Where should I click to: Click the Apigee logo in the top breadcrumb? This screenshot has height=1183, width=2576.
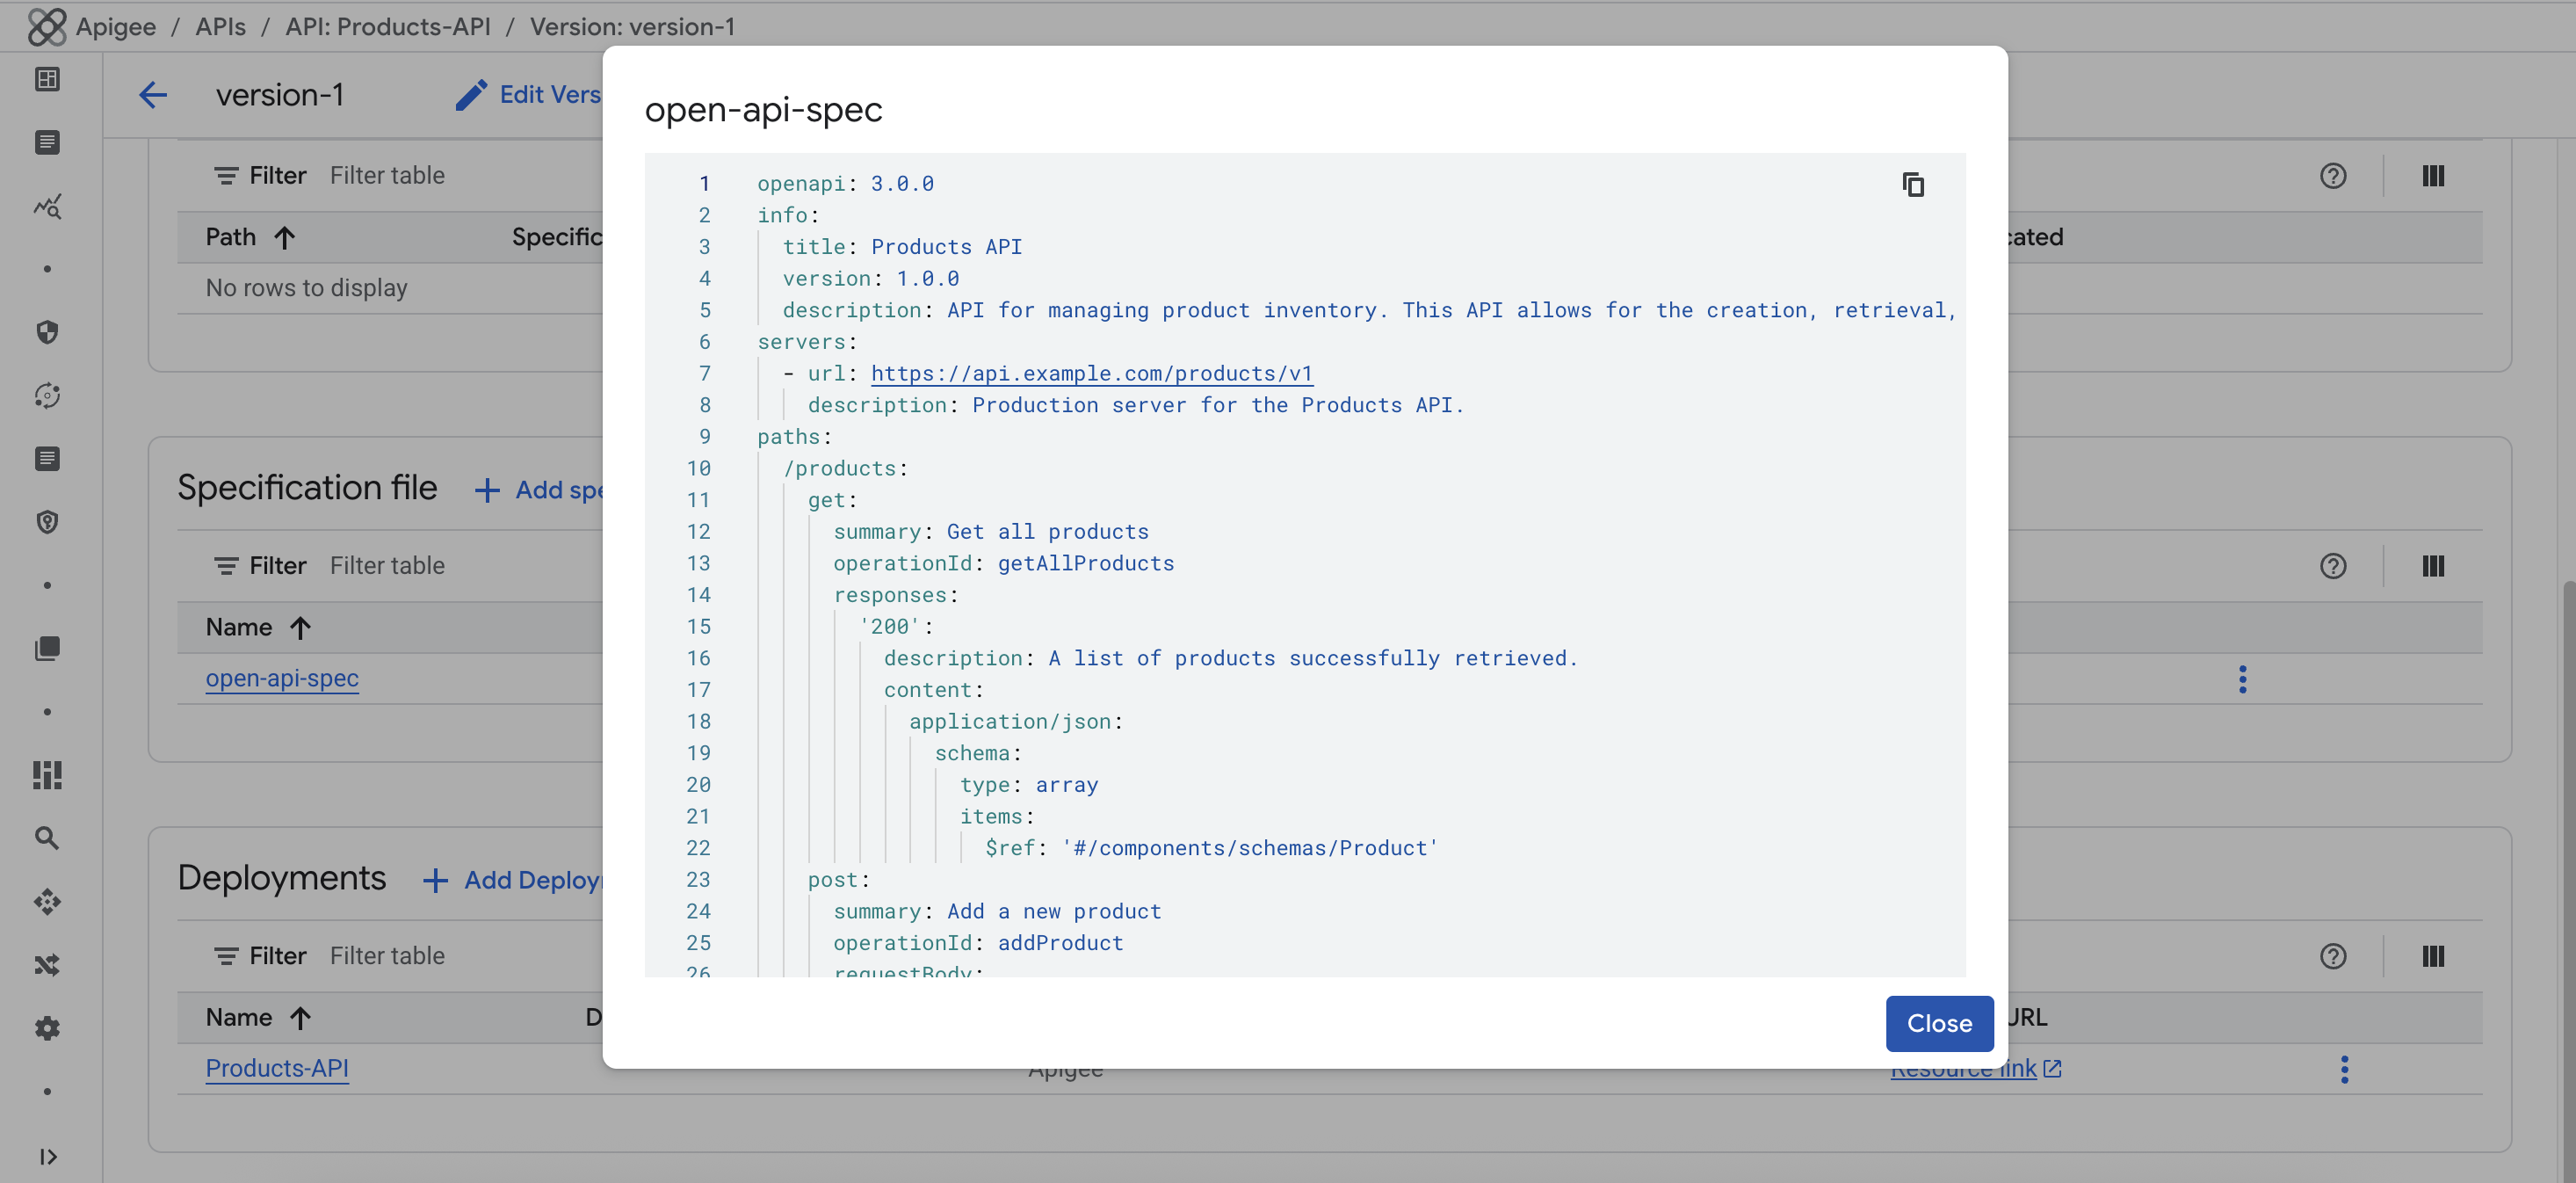[x=47, y=27]
